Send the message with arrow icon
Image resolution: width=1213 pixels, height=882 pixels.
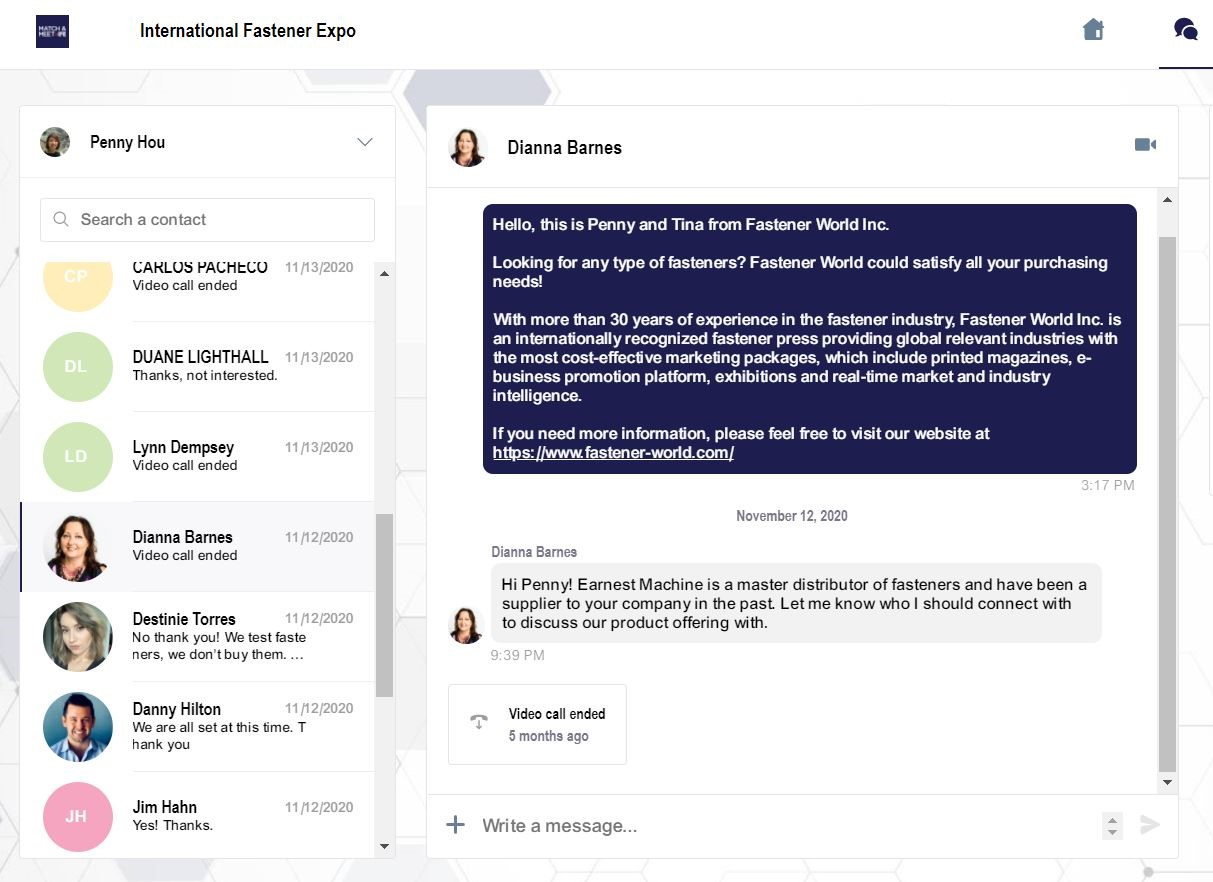[1150, 825]
